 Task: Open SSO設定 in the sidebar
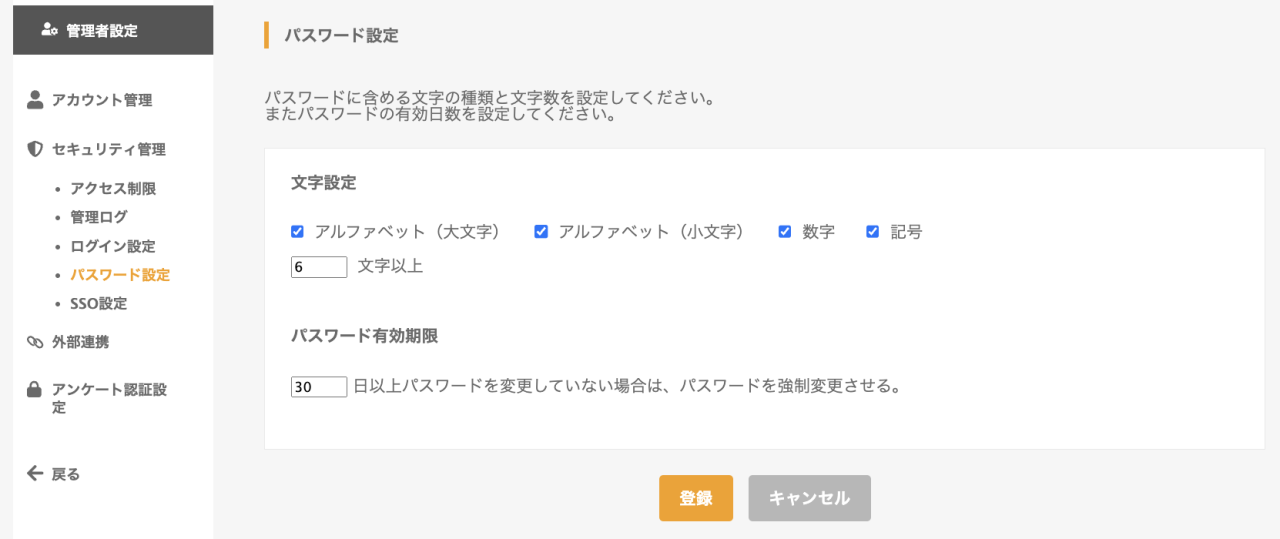[98, 303]
